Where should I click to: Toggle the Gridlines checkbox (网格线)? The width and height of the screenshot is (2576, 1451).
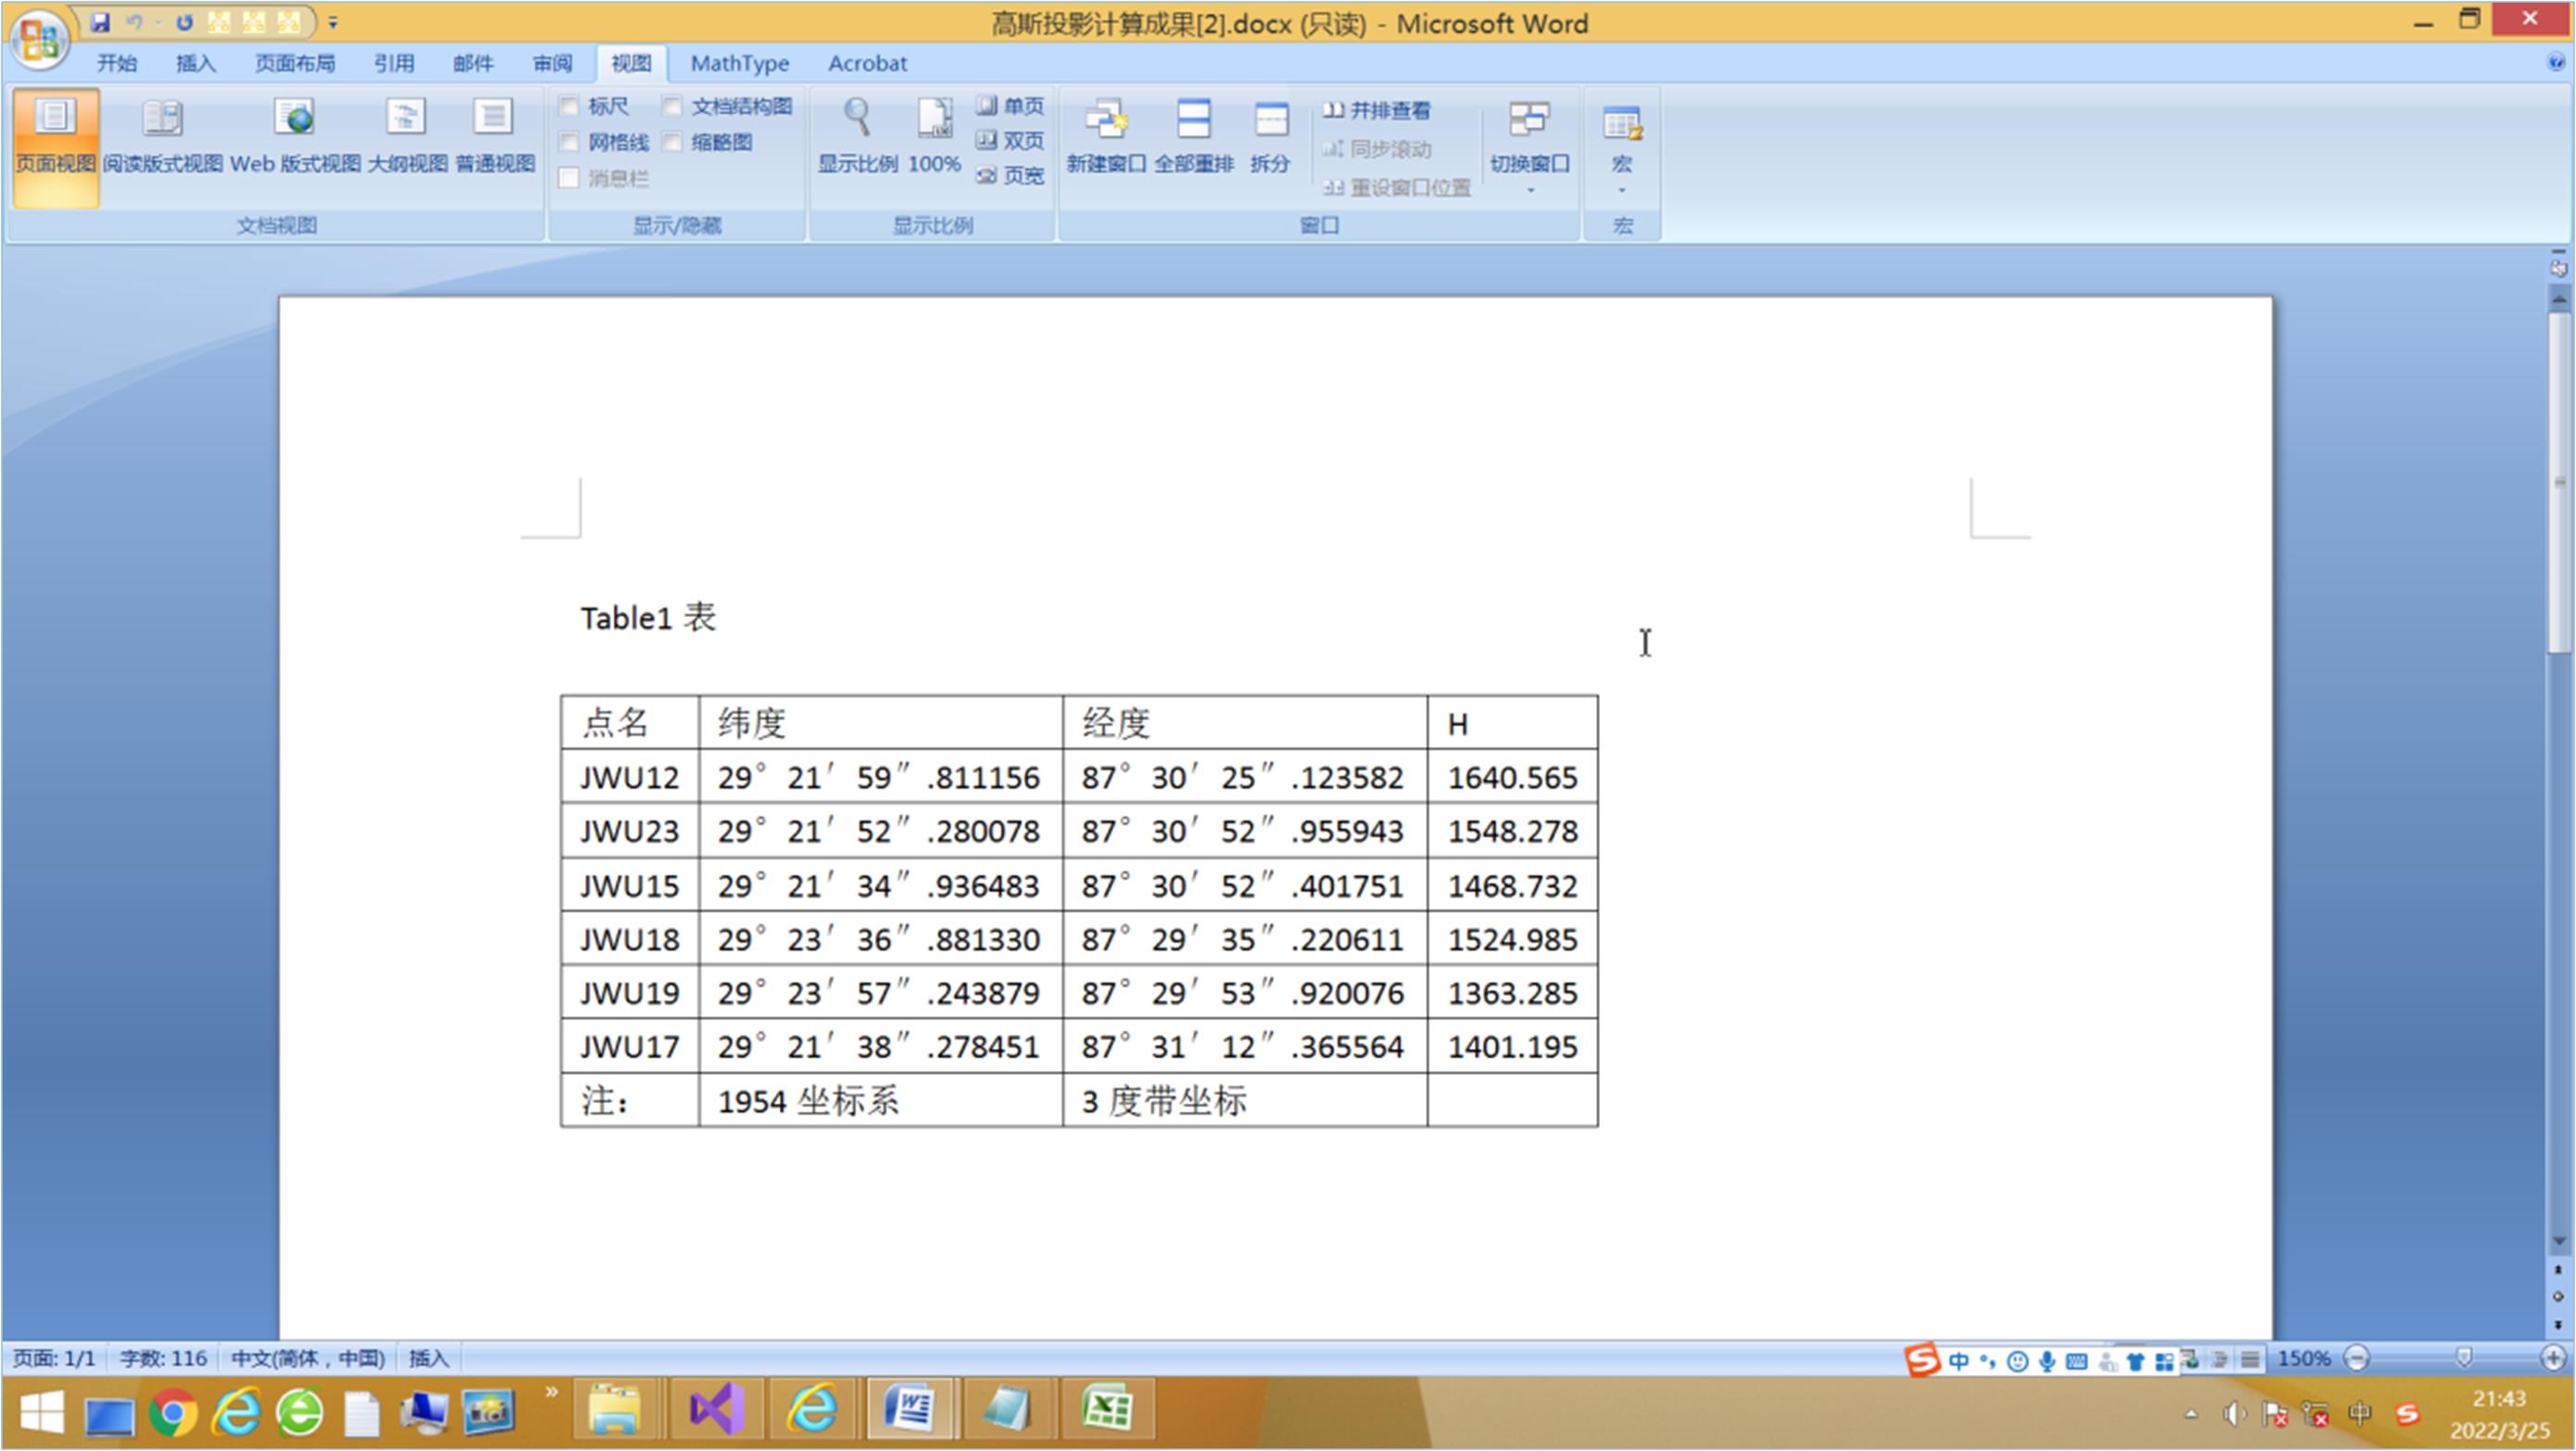point(570,142)
